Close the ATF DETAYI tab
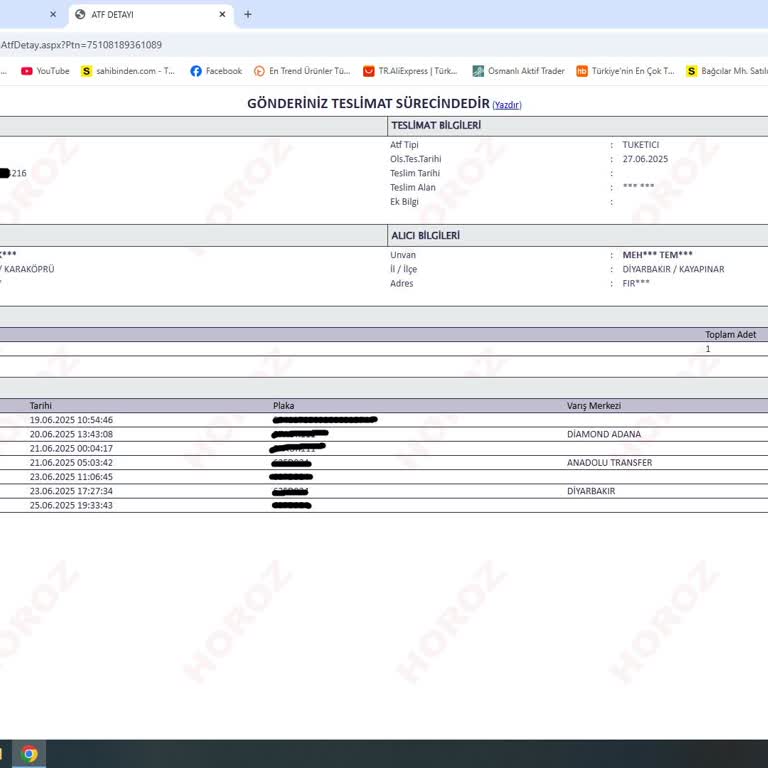This screenshot has width=768, height=768. (223, 15)
